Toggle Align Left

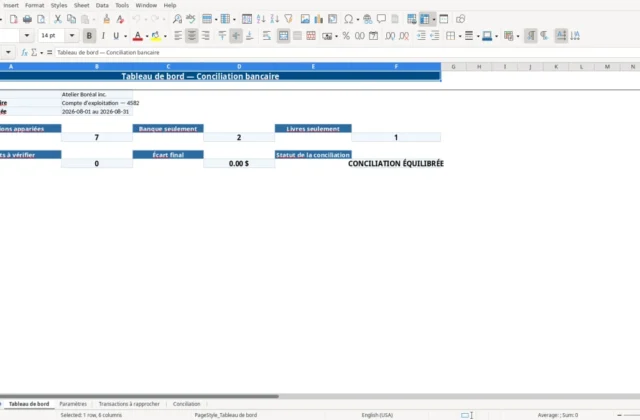[178, 36]
